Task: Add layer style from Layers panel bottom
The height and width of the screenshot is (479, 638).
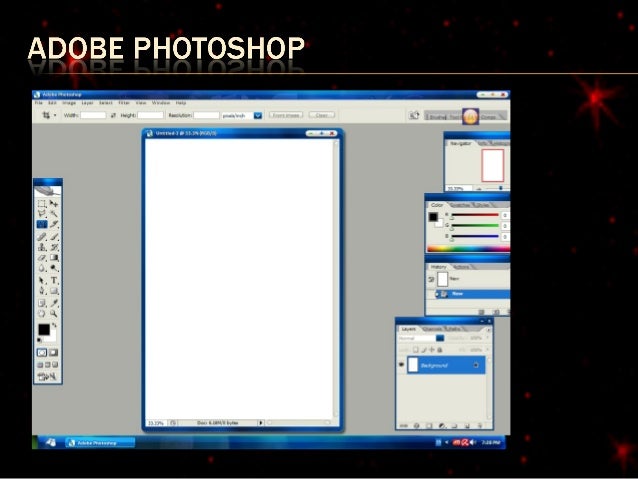Action: (x=416, y=426)
